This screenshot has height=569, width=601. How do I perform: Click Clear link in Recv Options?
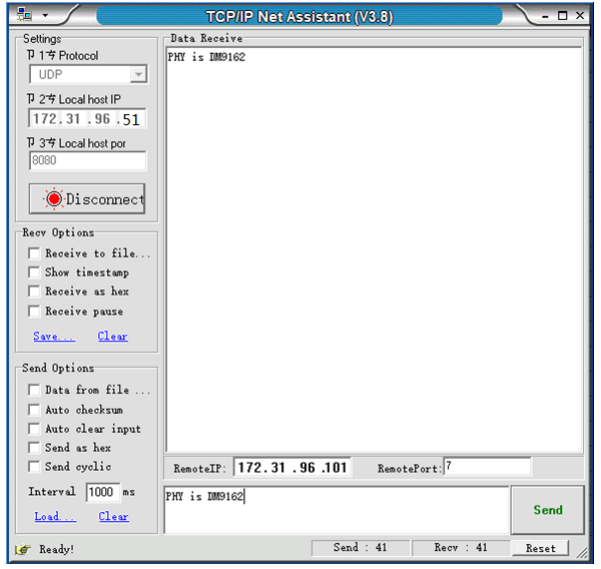click(112, 336)
